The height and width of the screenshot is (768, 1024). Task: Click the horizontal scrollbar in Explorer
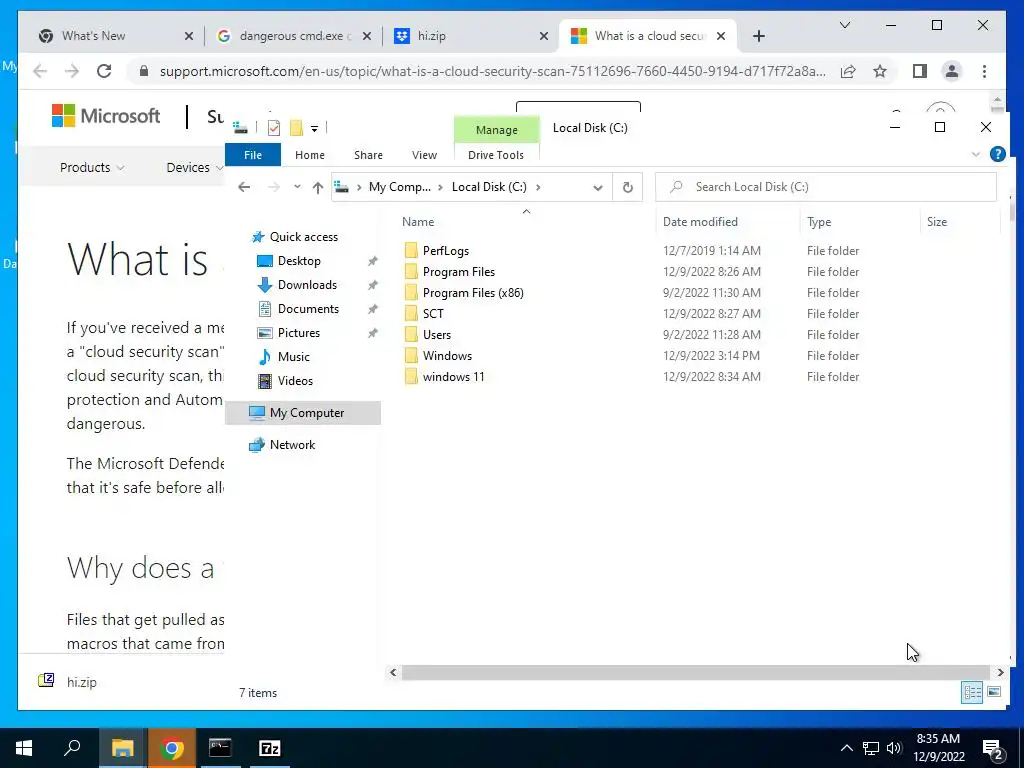point(696,672)
